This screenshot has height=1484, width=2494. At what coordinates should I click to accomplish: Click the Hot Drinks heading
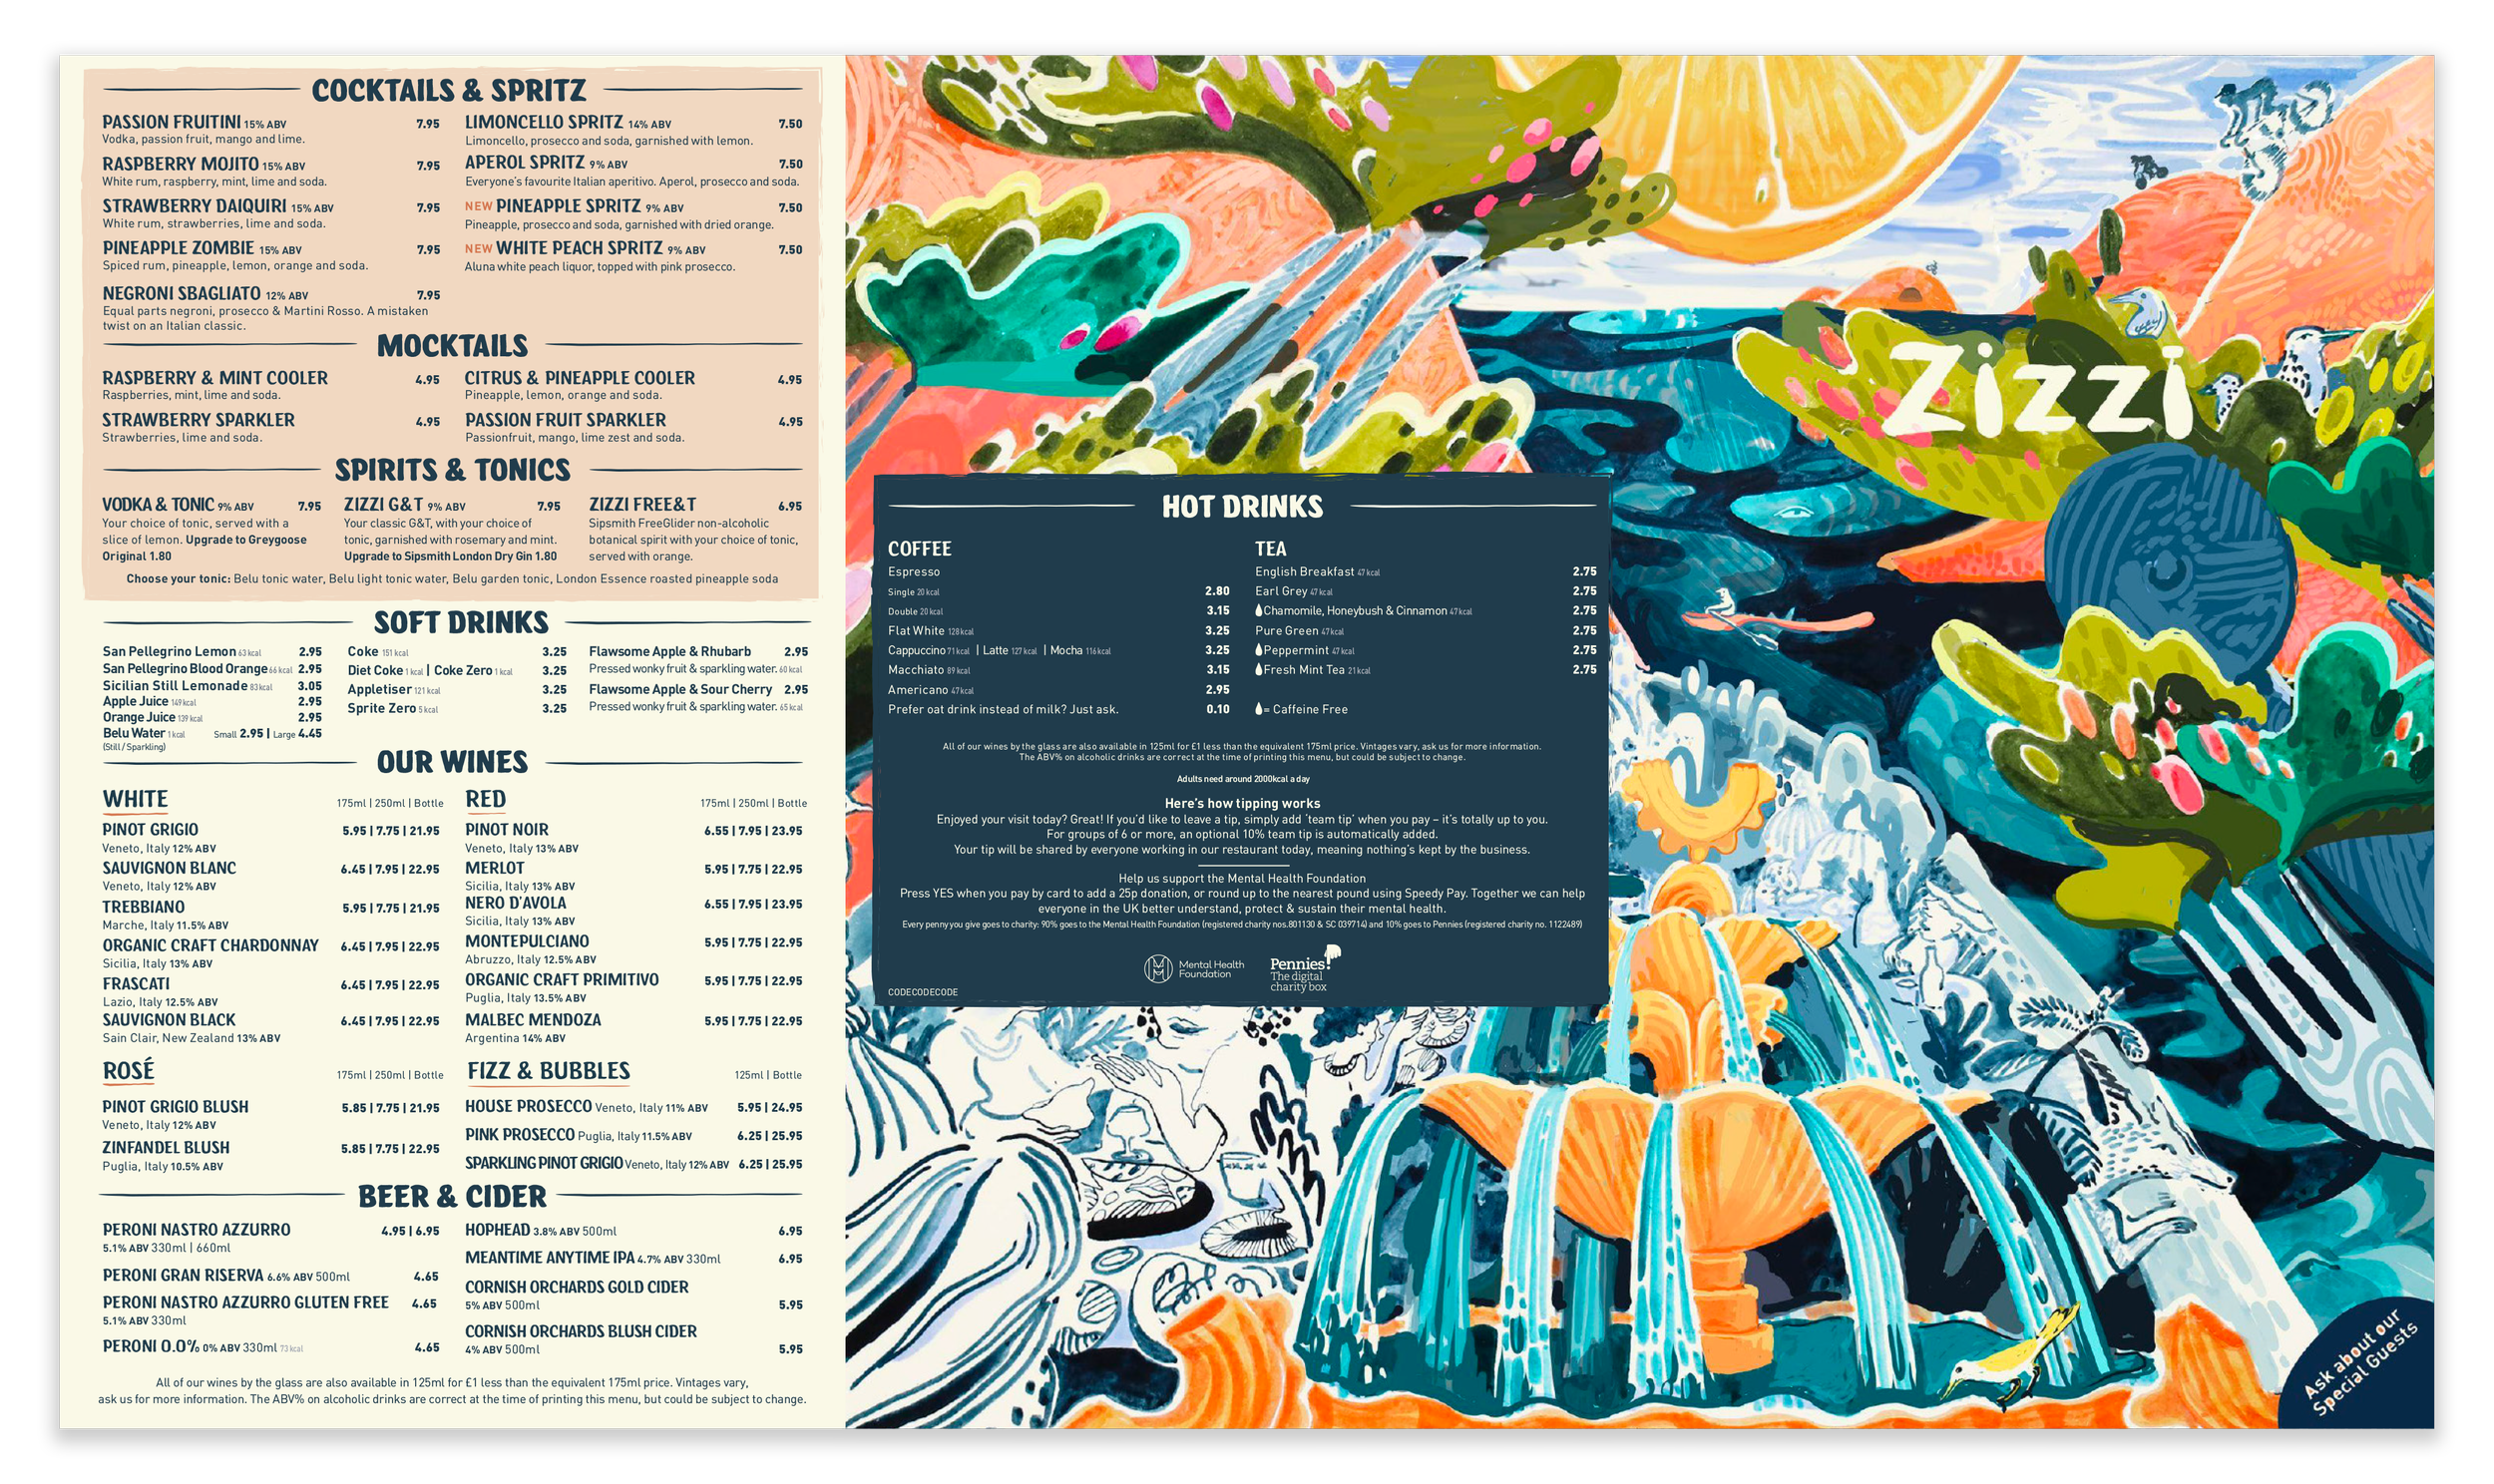[1242, 507]
